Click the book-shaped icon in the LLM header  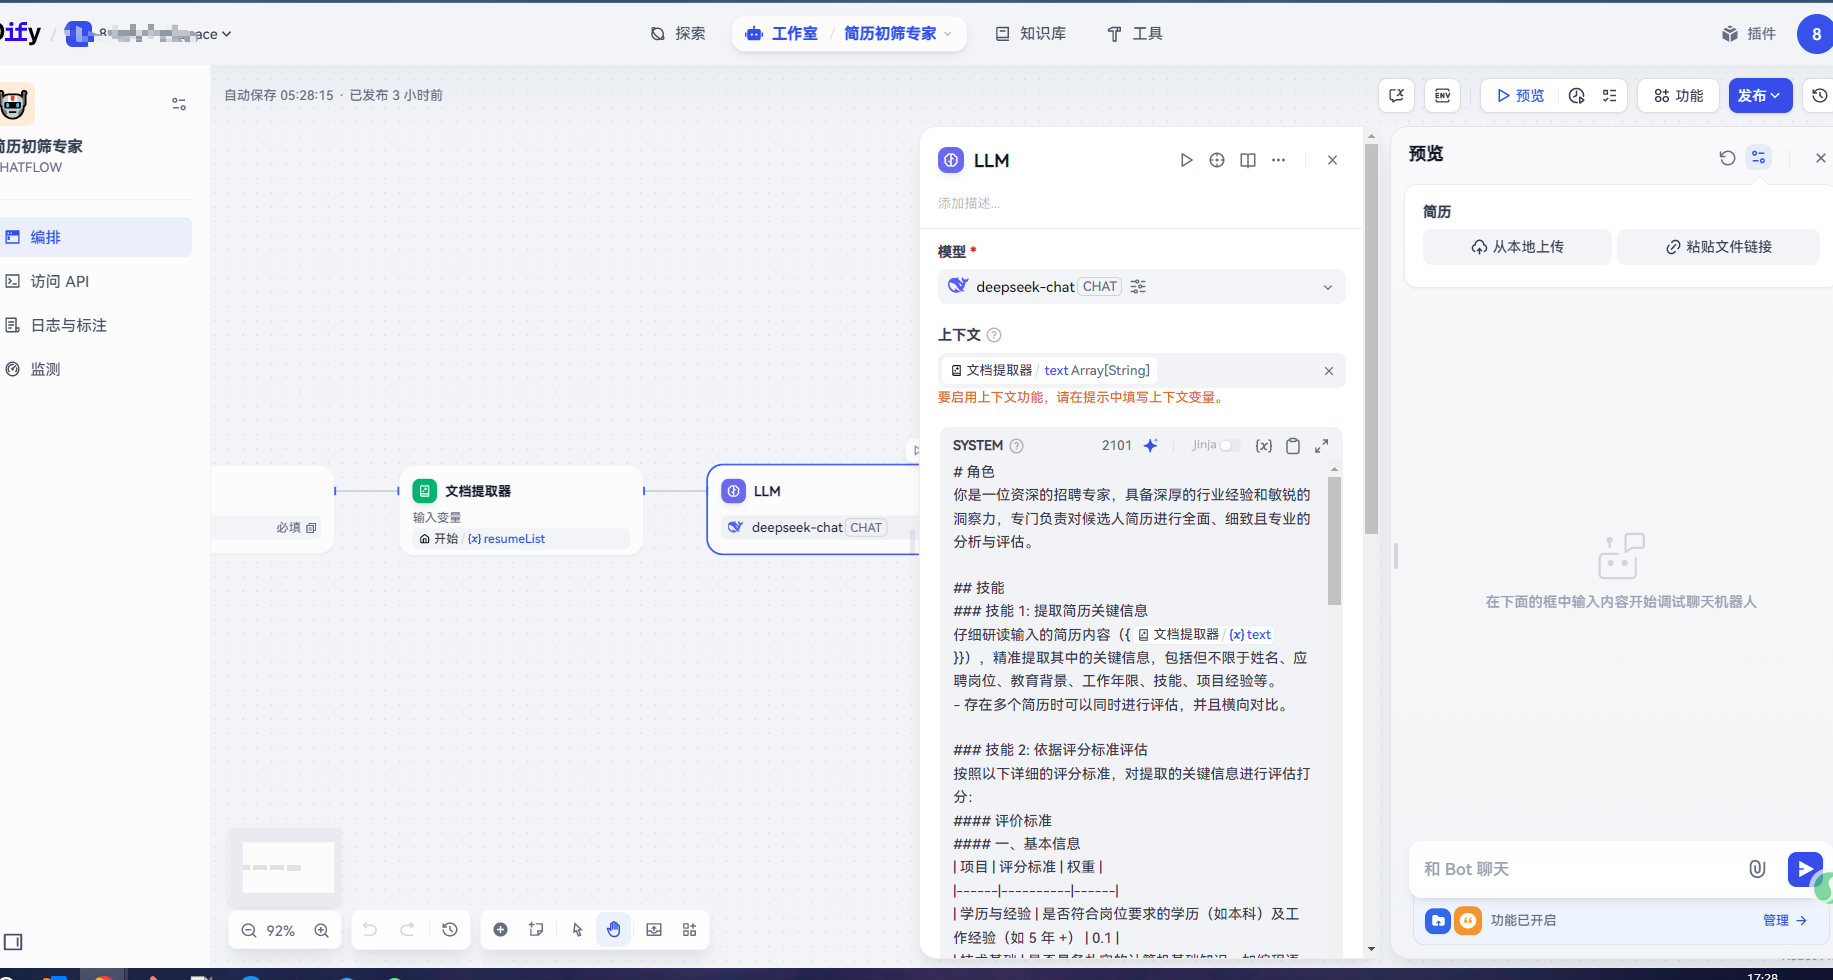click(x=1248, y=160)
